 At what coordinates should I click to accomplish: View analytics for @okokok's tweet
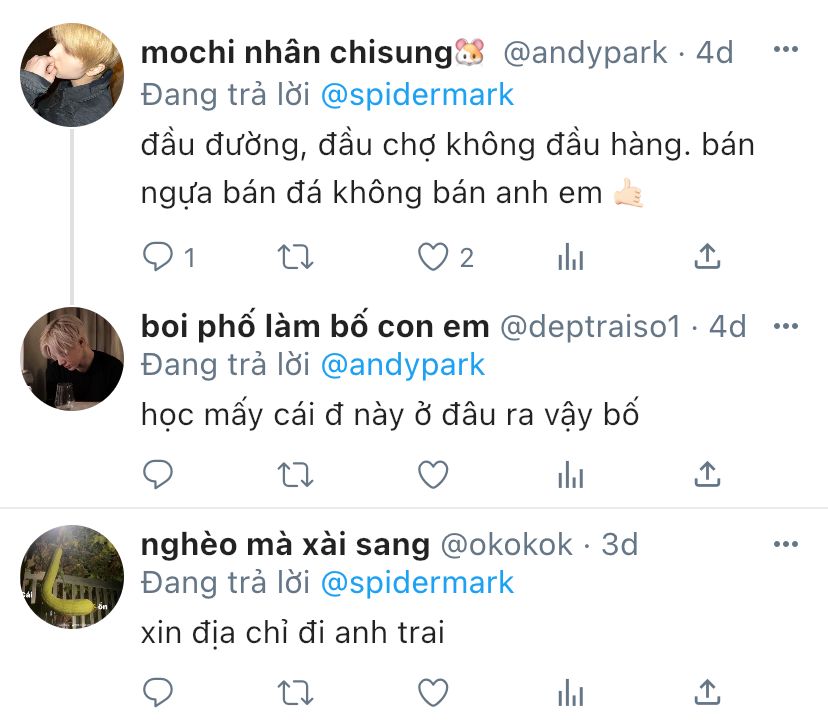[x=571, y=692]
